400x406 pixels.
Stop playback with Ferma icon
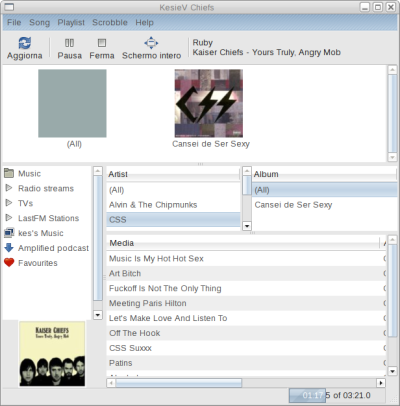pos(102,43)
